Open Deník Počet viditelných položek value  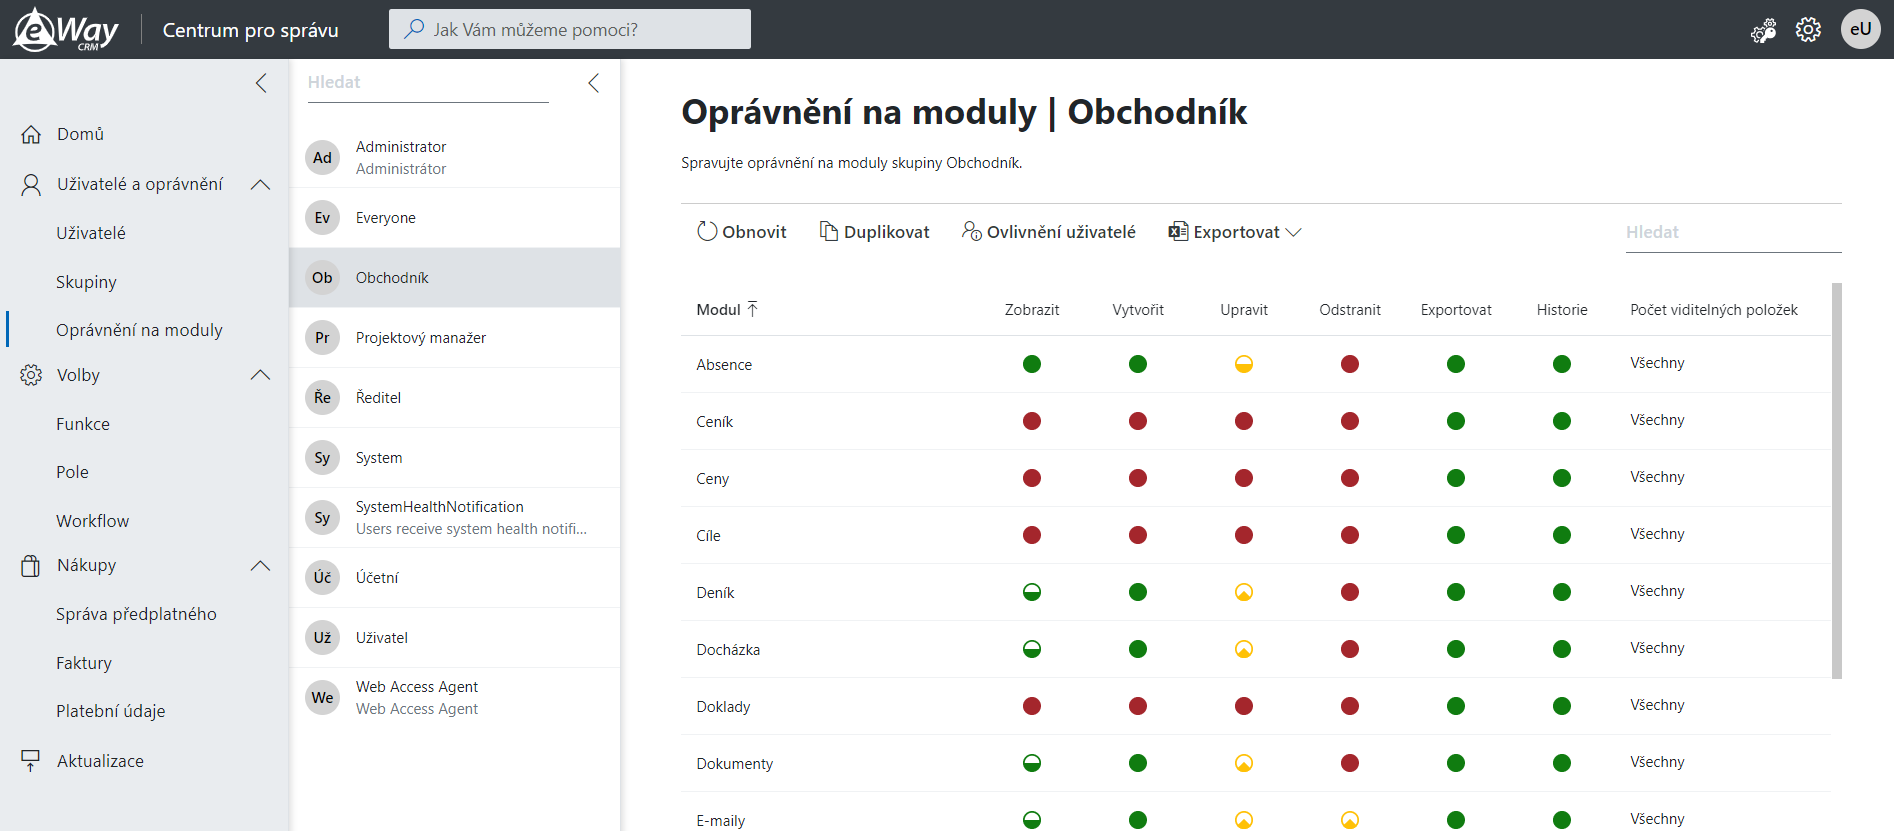pos(1657,591)
